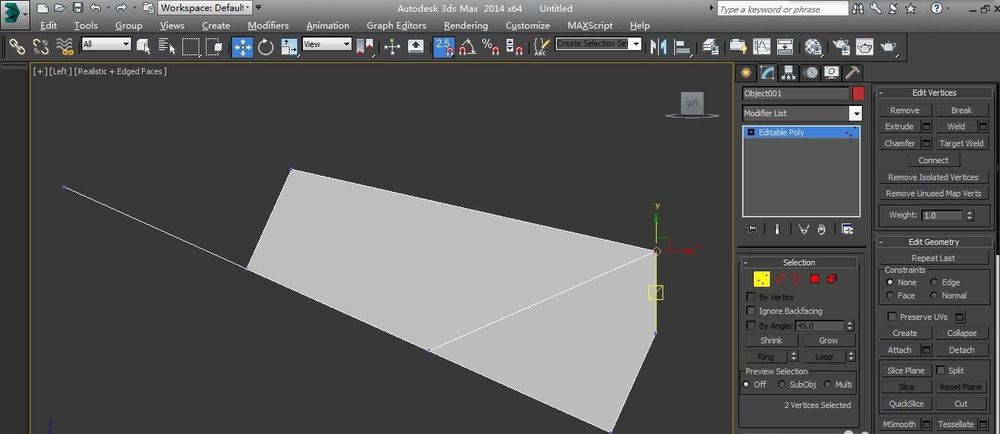Select the Select and Move tool

pyautogui.click(x=242, y=46)
